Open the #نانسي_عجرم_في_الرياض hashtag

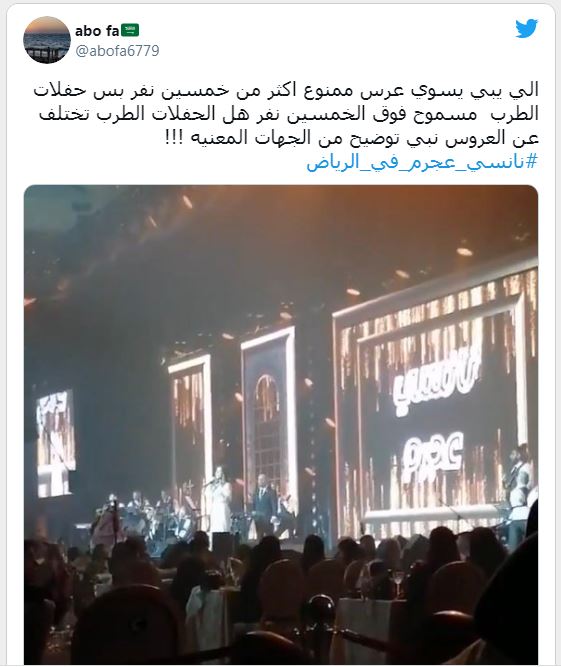pyautogui.click(x=422, y=162)
